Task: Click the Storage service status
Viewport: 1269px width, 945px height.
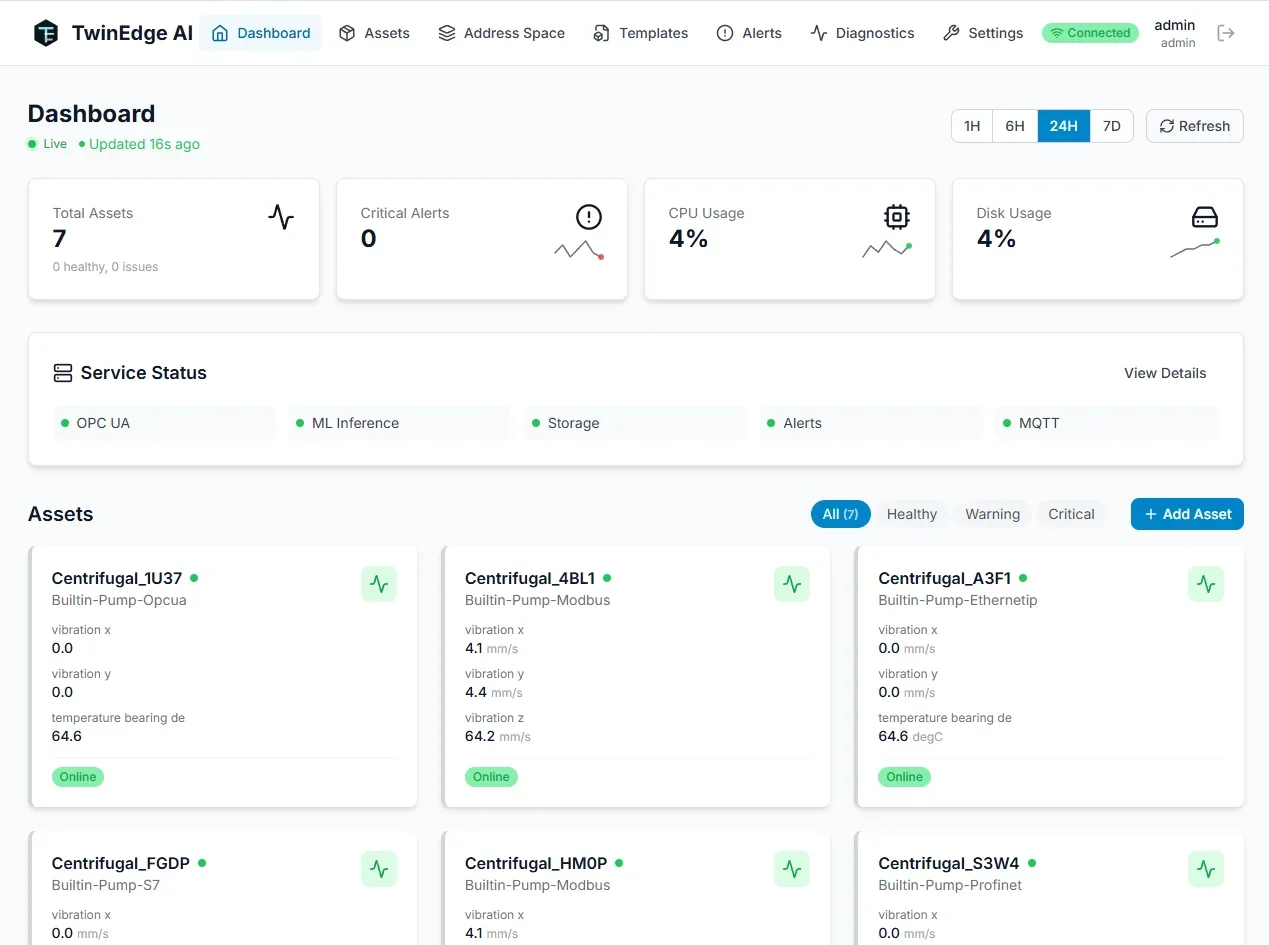Action: [635, 423]
